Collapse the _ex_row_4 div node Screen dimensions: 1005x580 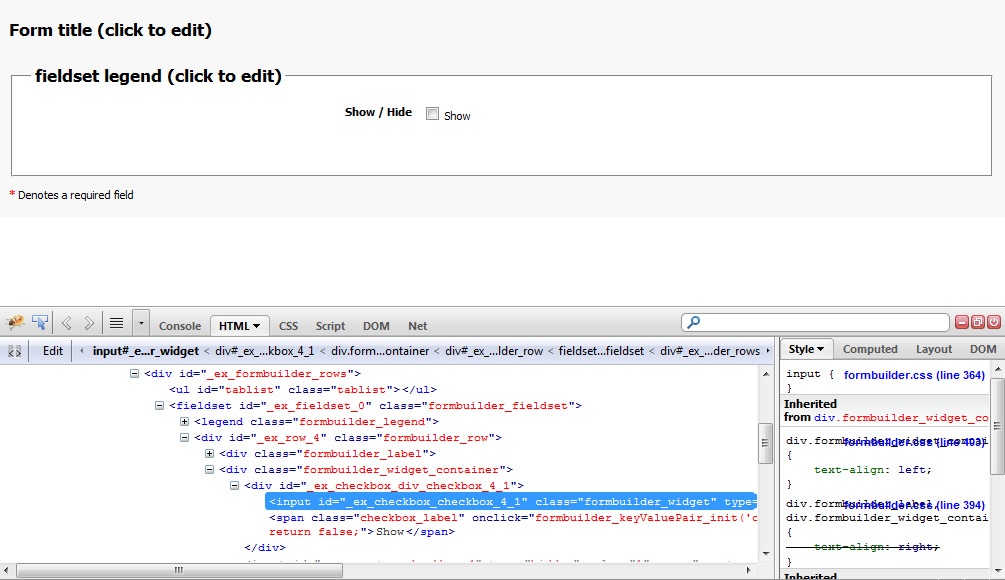click(x=185, y=438)
